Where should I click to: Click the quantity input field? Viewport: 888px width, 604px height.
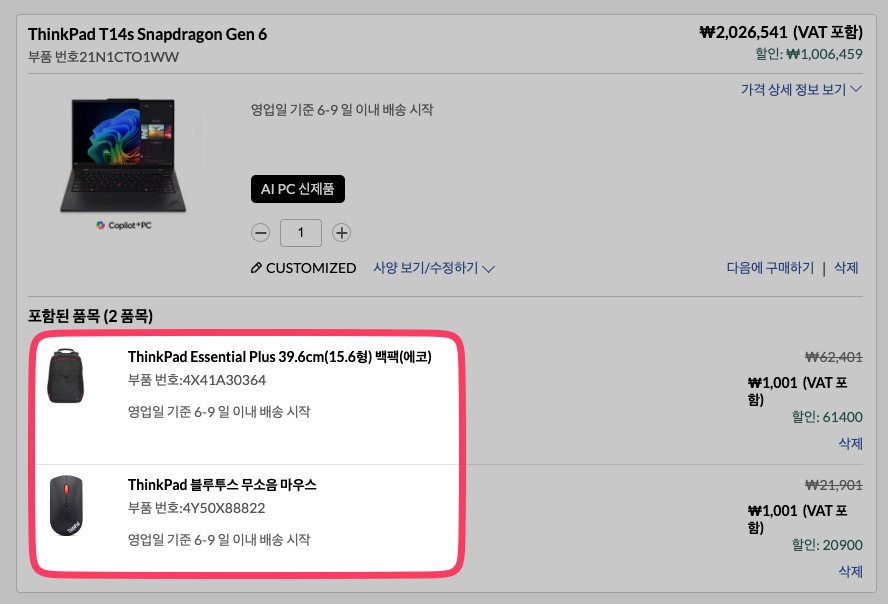click(301, 233)
